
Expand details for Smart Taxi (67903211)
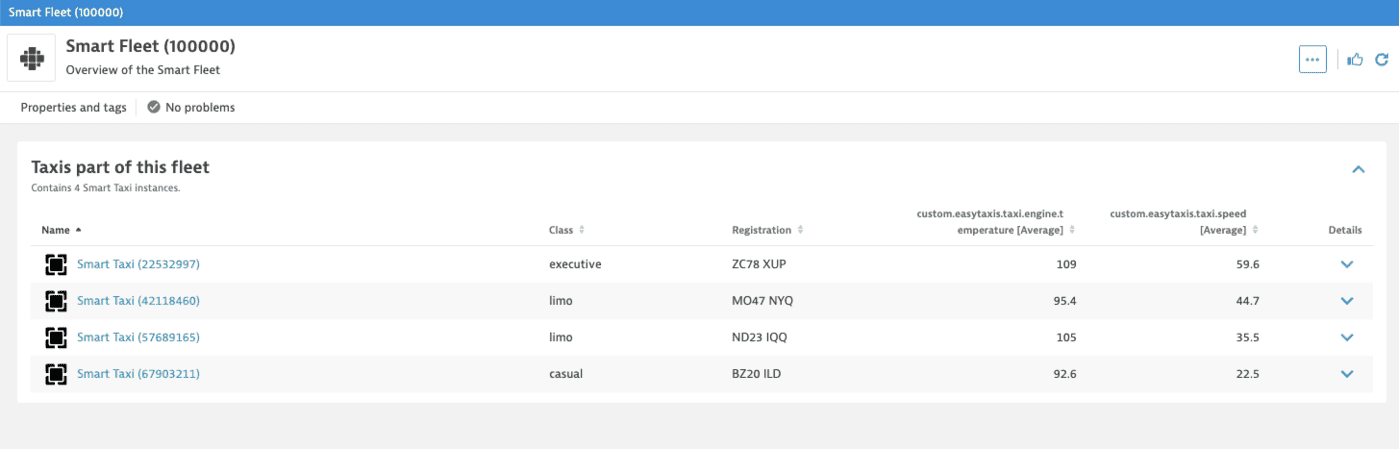(1346, 373)
